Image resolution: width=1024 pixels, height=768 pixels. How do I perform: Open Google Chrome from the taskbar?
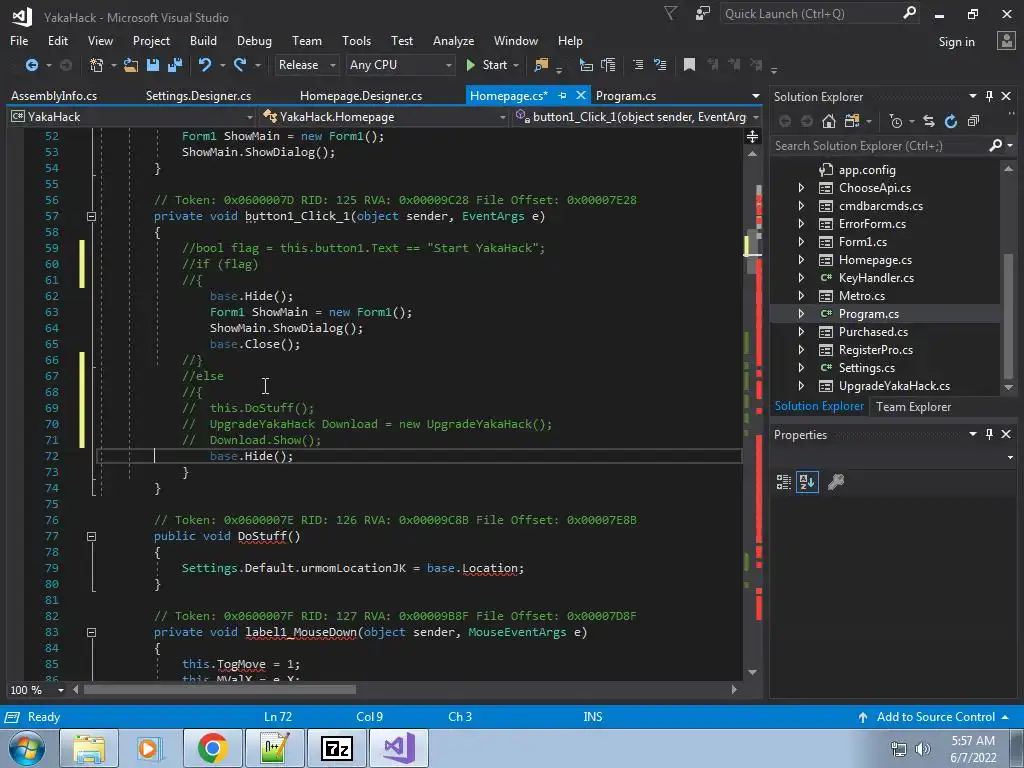coord(212,748)
